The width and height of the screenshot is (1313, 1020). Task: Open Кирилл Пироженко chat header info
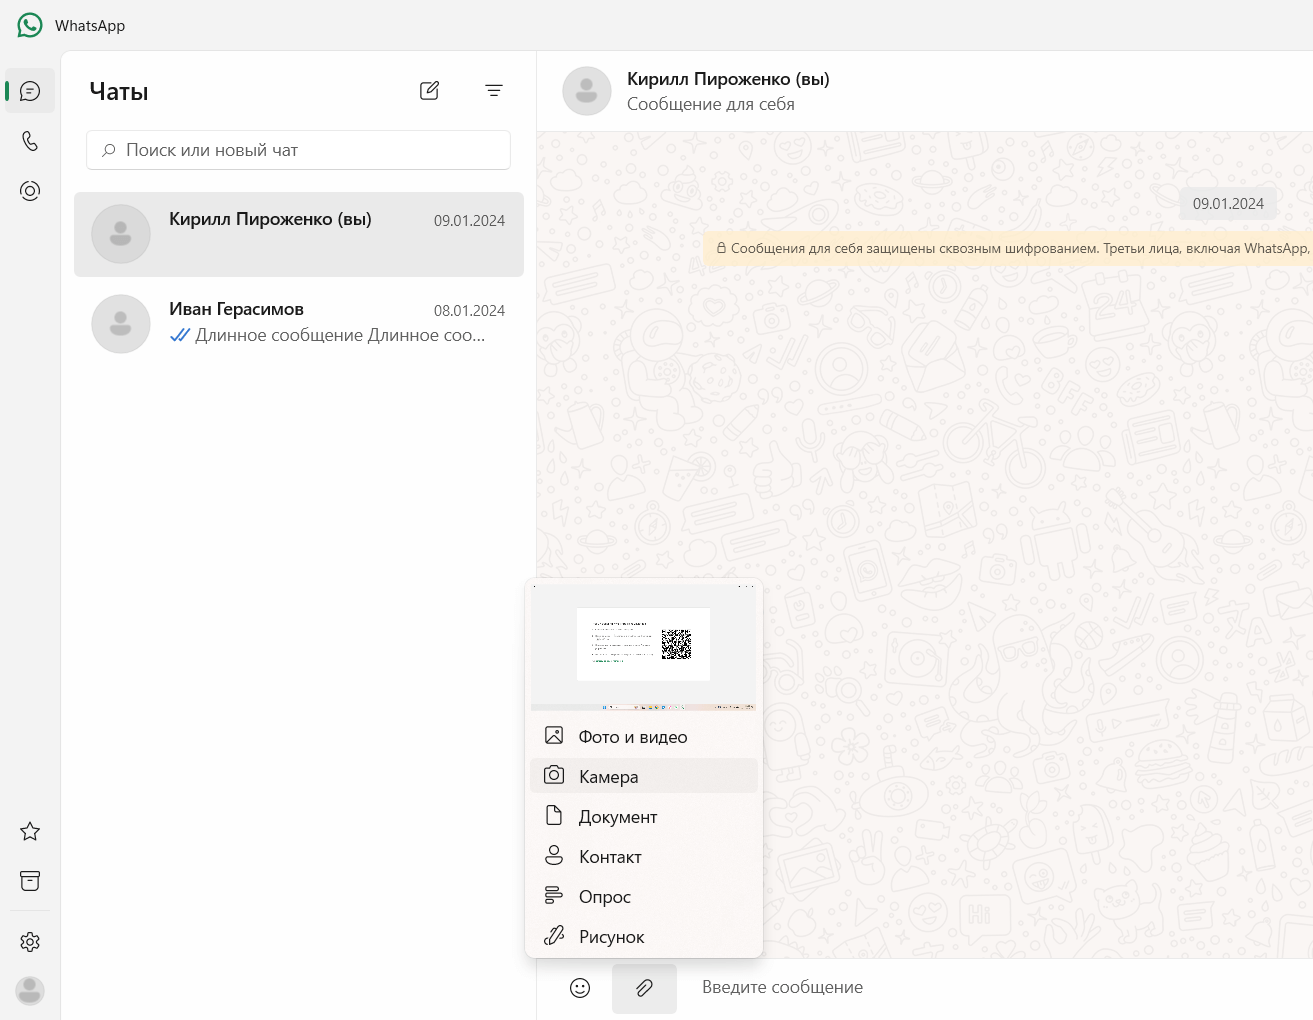pos(728,91)
